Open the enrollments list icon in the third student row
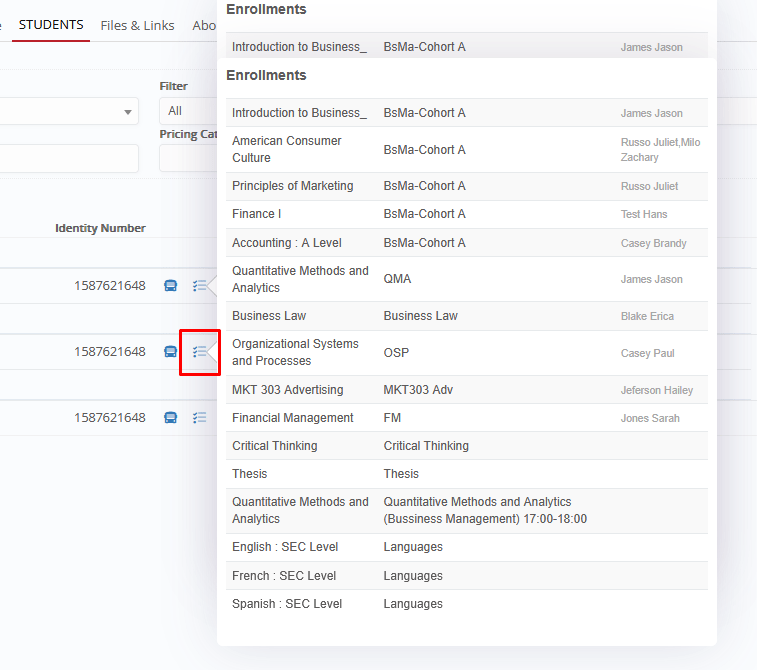The image size is (757, 670). pos(200,418)
